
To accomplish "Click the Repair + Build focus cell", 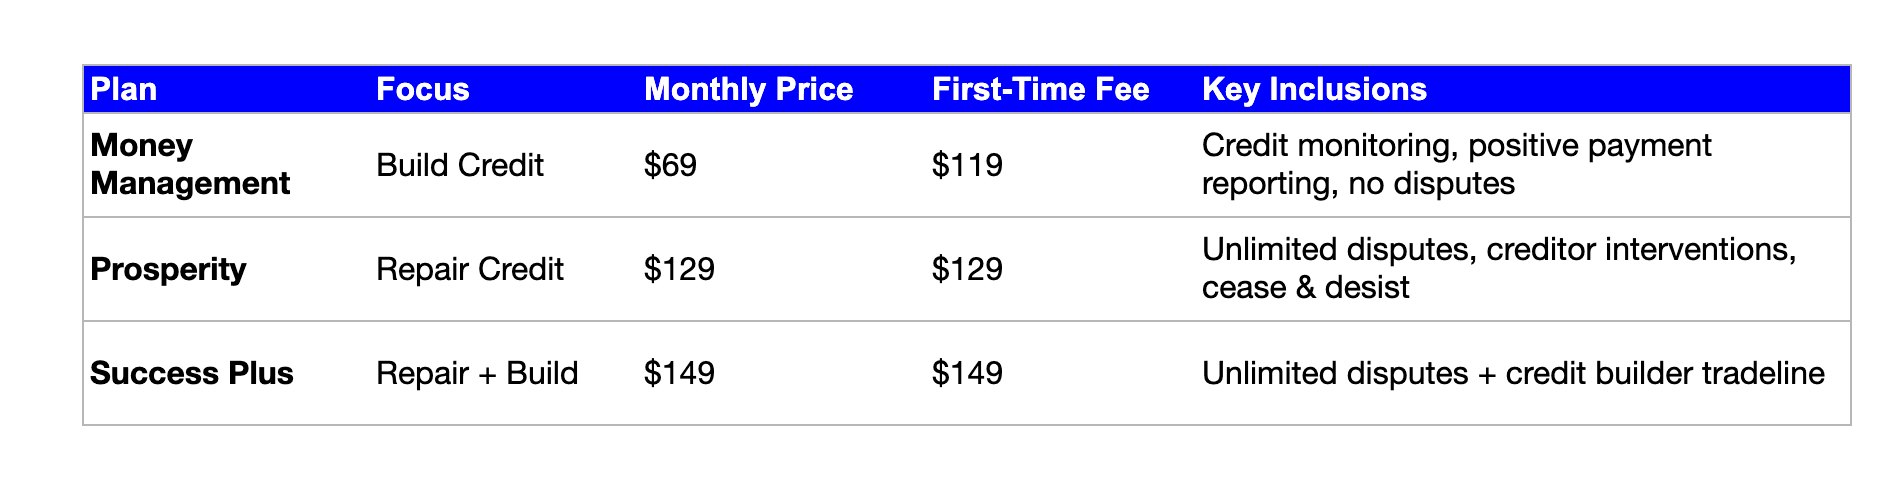I will 477,373.
